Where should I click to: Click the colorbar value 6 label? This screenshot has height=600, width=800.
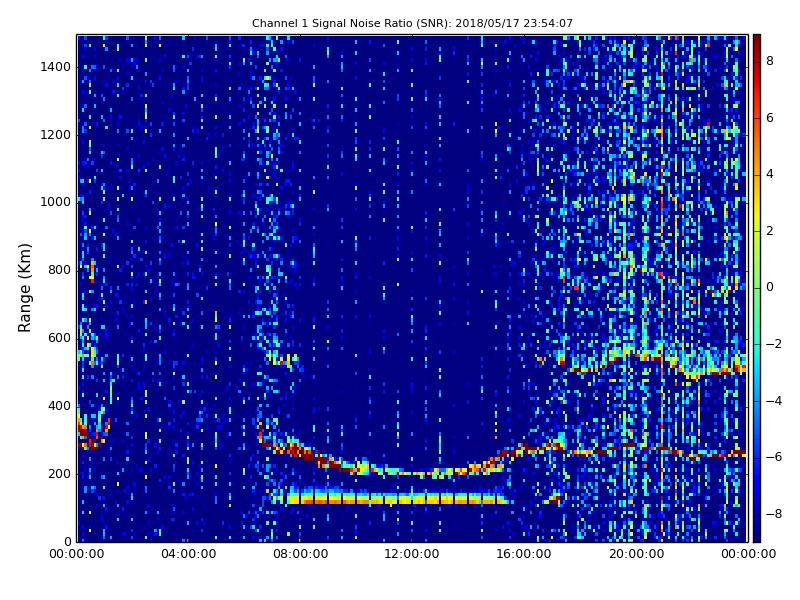(x=770, y=118)
